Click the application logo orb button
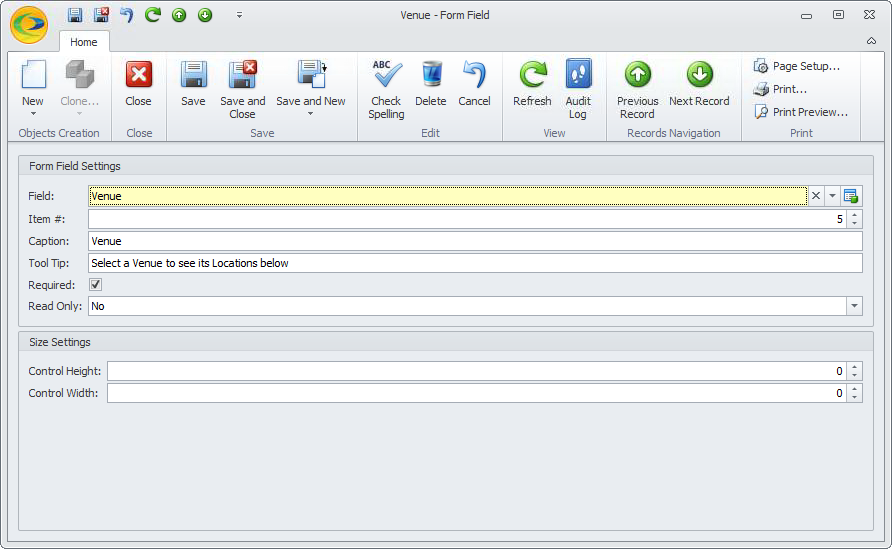This screenshot has width=892, height=549. pyautogui.click(x=28, y=24)
